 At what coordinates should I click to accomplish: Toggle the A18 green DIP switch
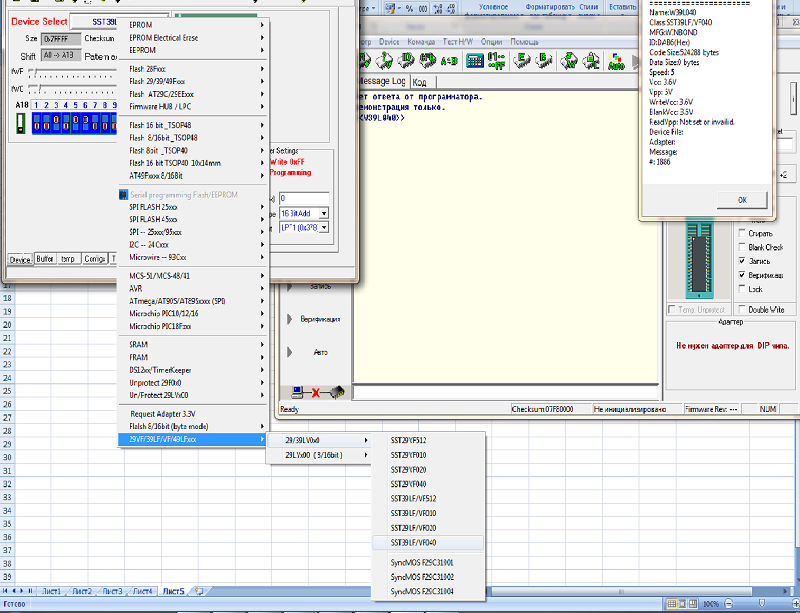[x=20, y=124]
